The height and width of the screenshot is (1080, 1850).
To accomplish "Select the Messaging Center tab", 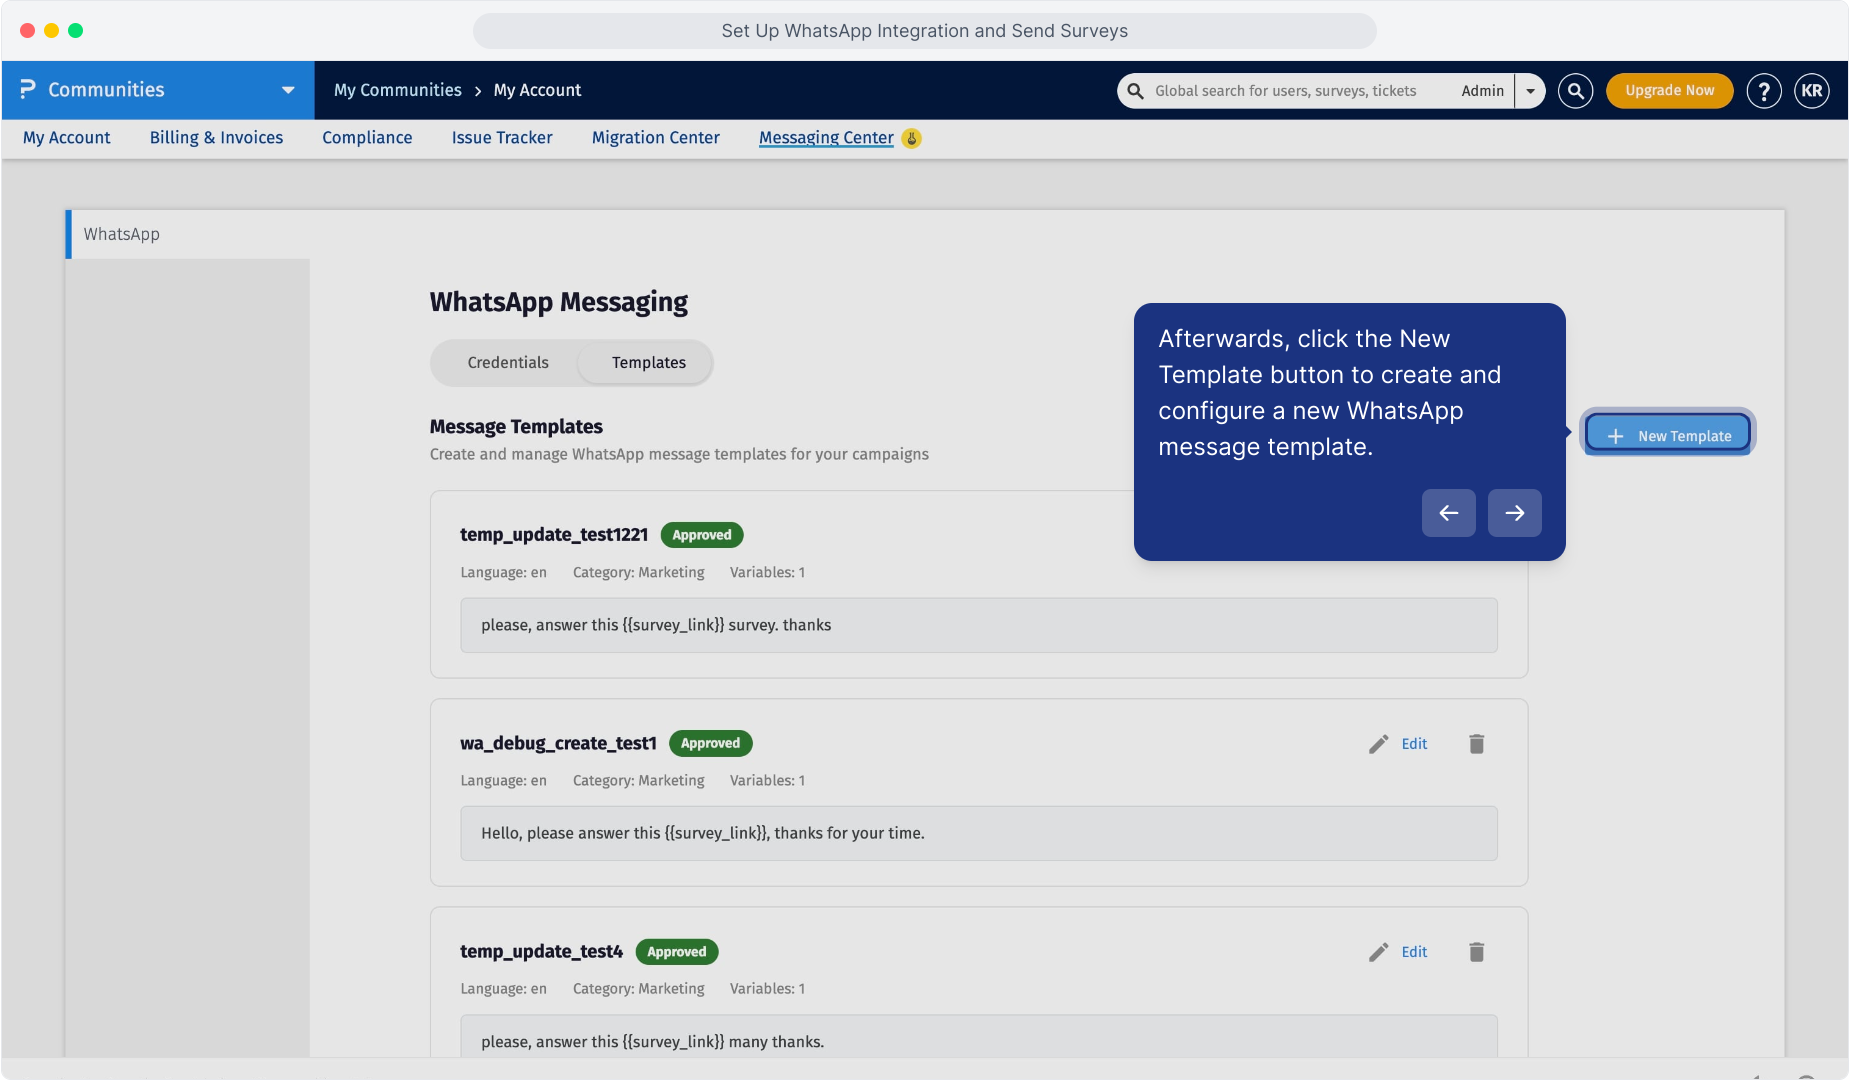I will 826,138.
